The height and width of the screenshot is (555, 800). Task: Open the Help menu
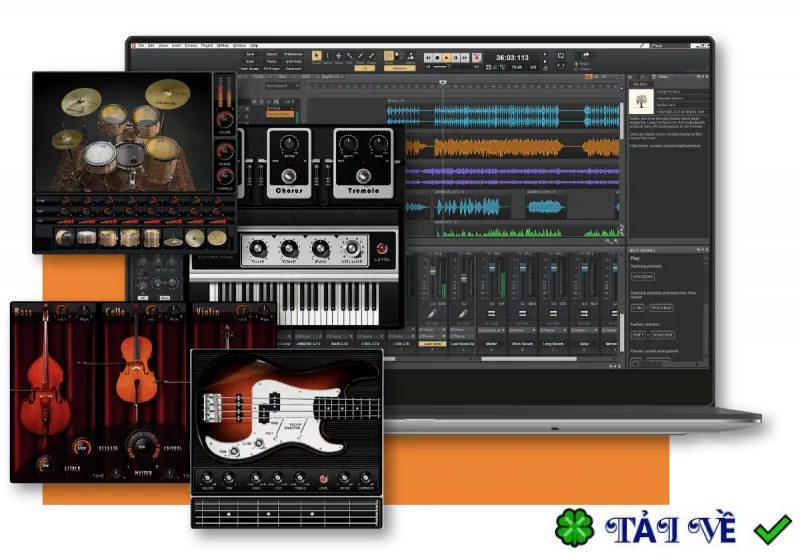(x=254, y=45)
